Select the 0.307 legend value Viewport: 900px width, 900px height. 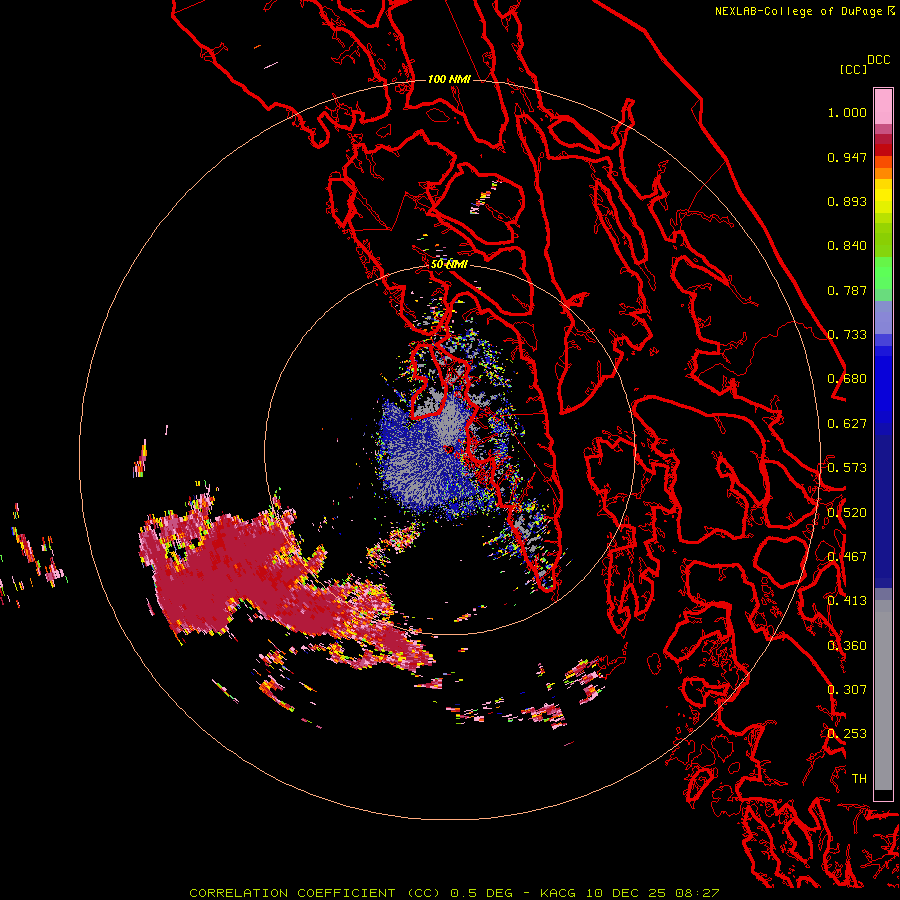click(847, 690)
